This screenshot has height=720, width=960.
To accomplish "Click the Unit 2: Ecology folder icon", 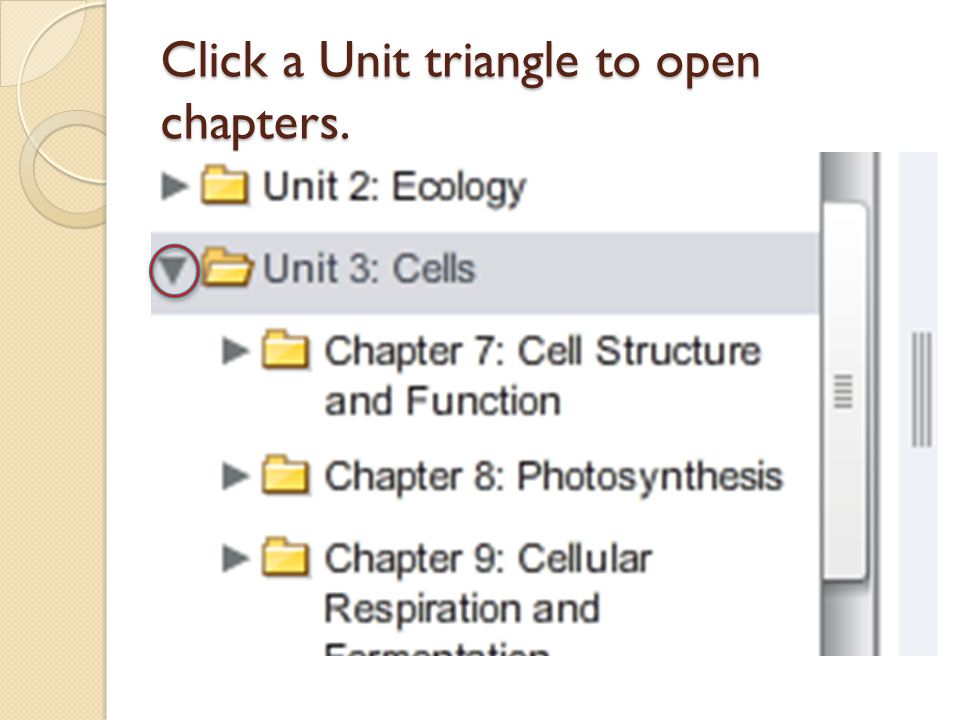I will click(225, 184).
